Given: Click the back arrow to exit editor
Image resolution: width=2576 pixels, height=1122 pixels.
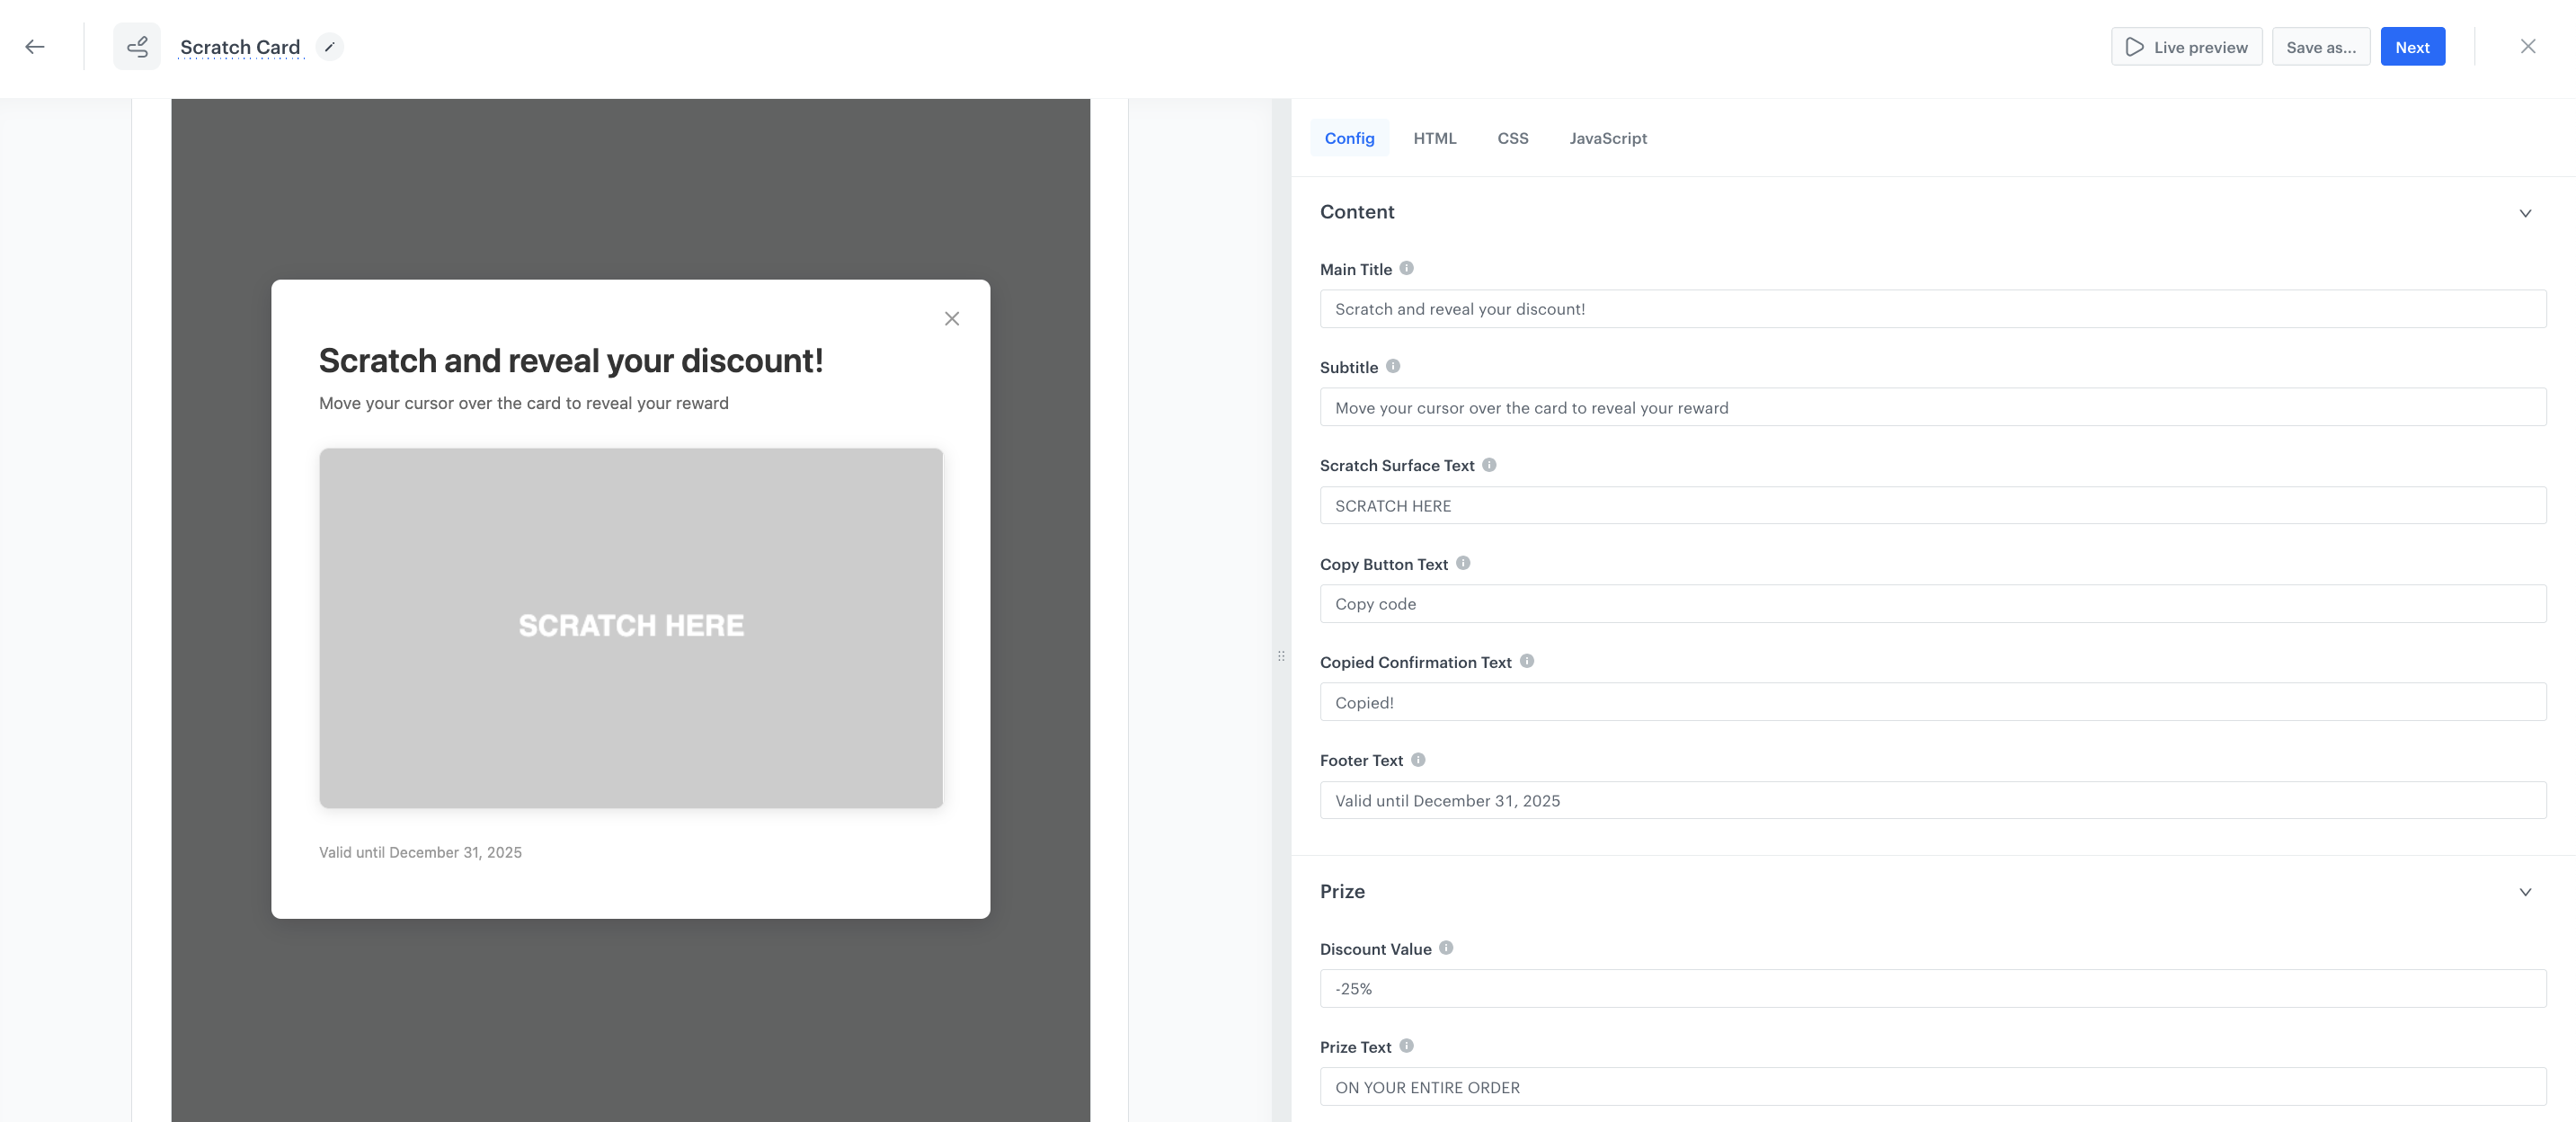Looking at the screenshot, I should click(x=35, y=46).
